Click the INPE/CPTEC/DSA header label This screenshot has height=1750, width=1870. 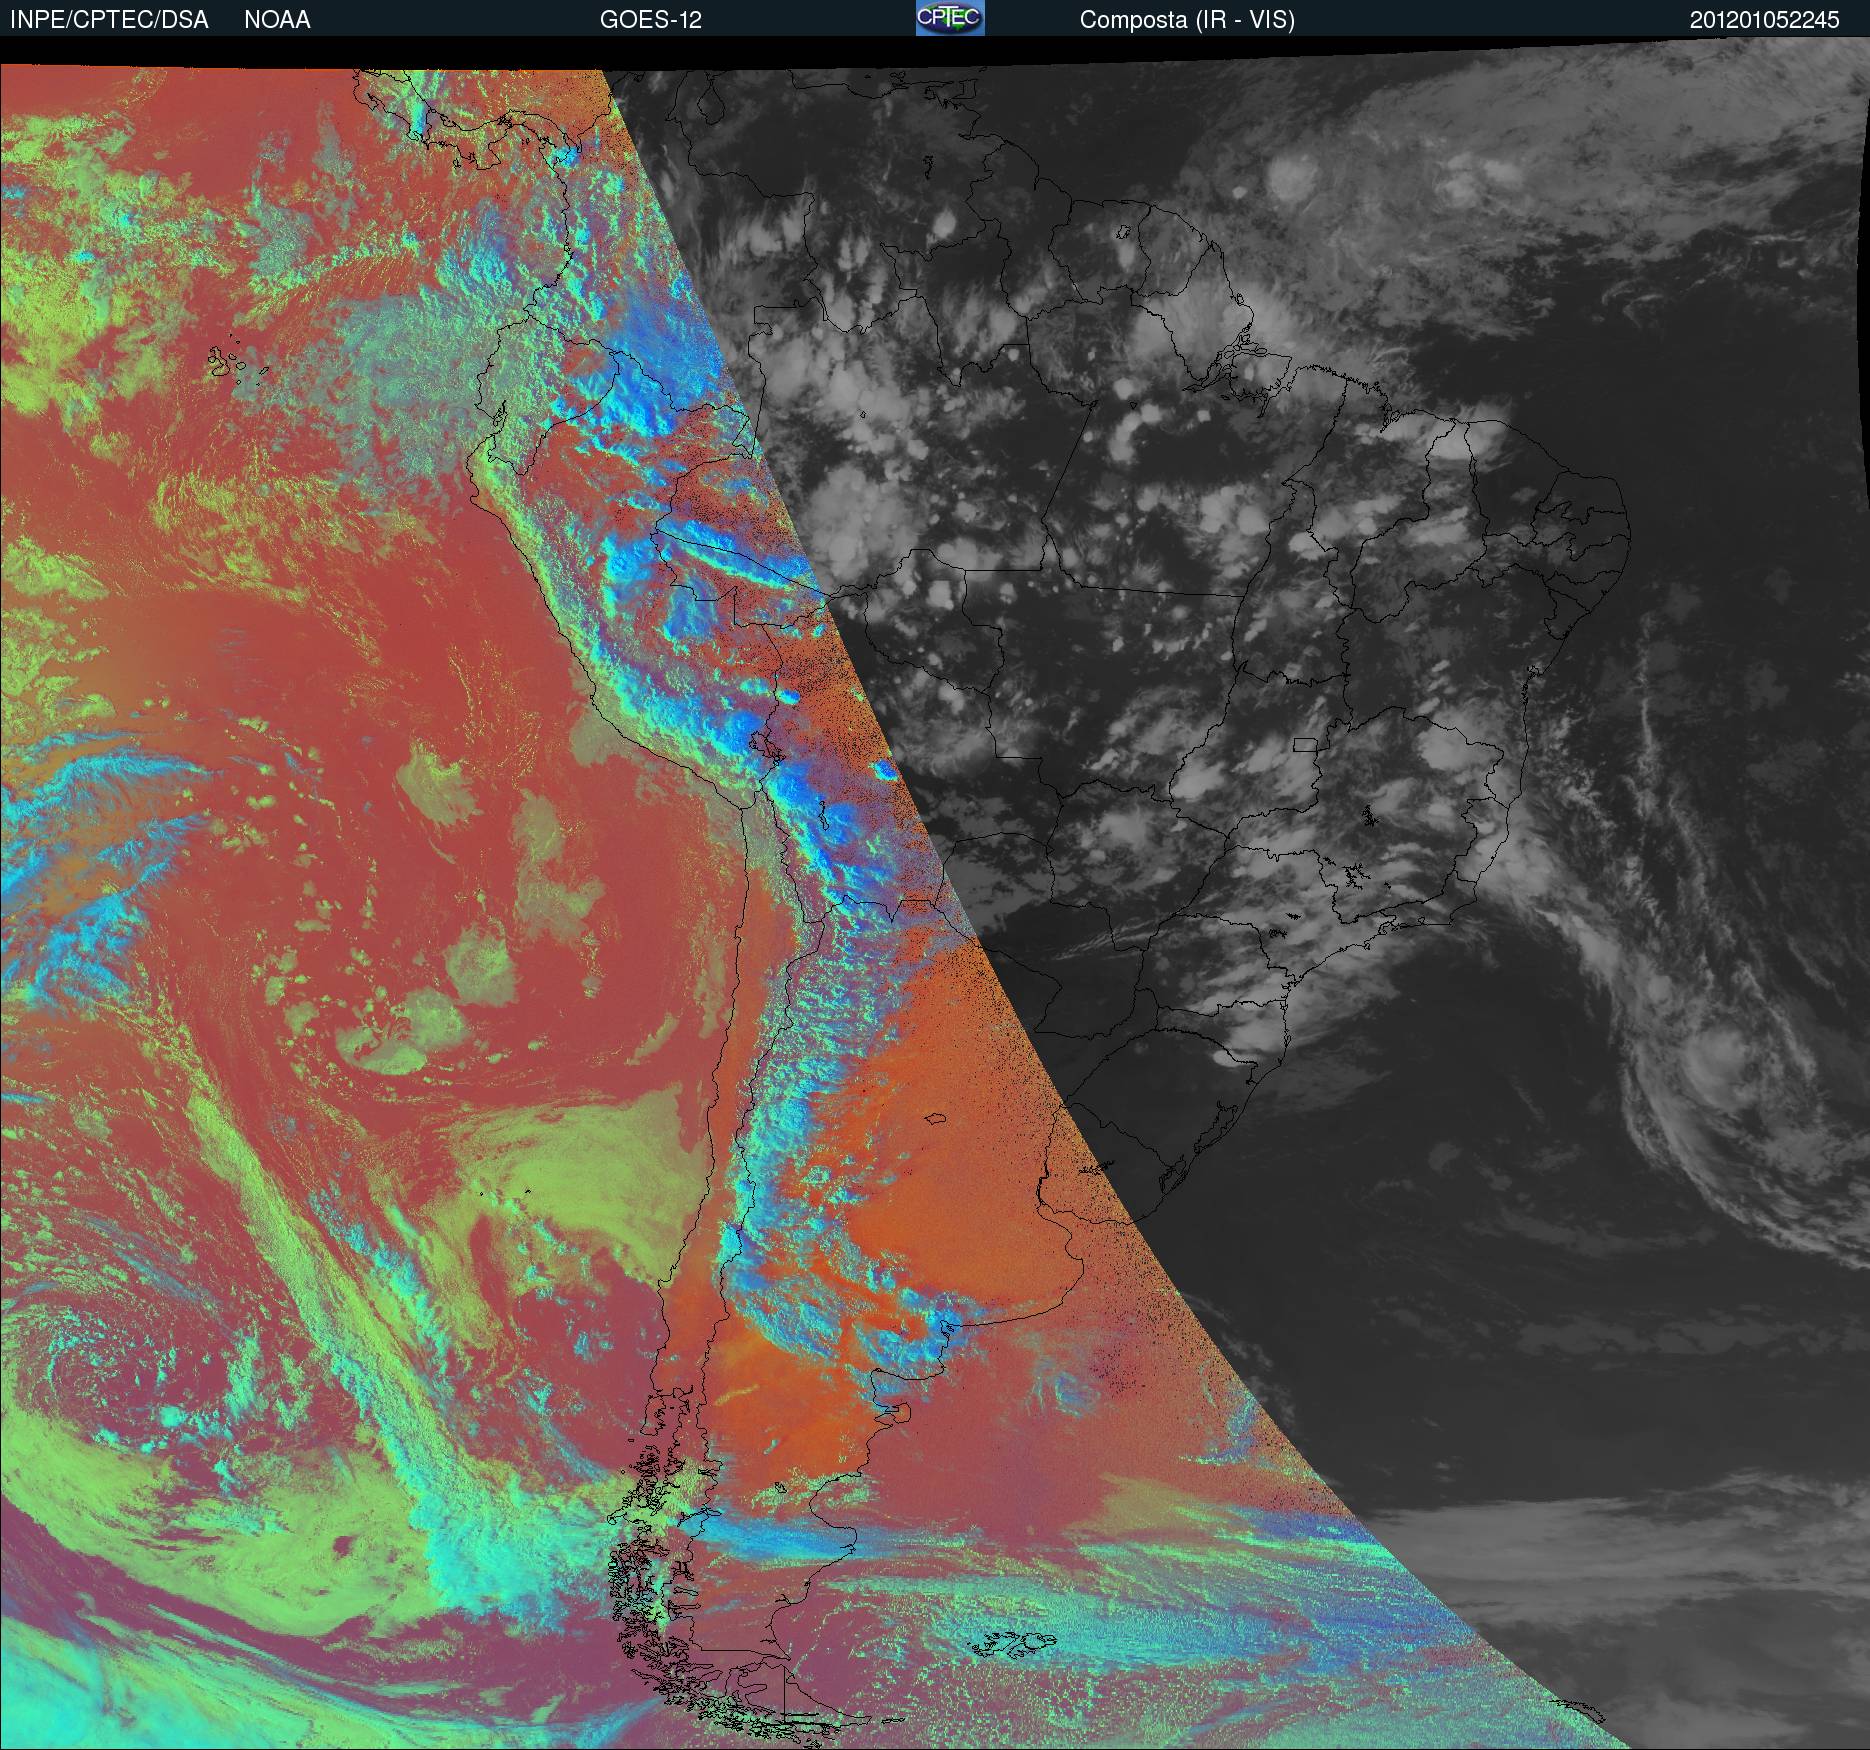(x=109, y=20)
